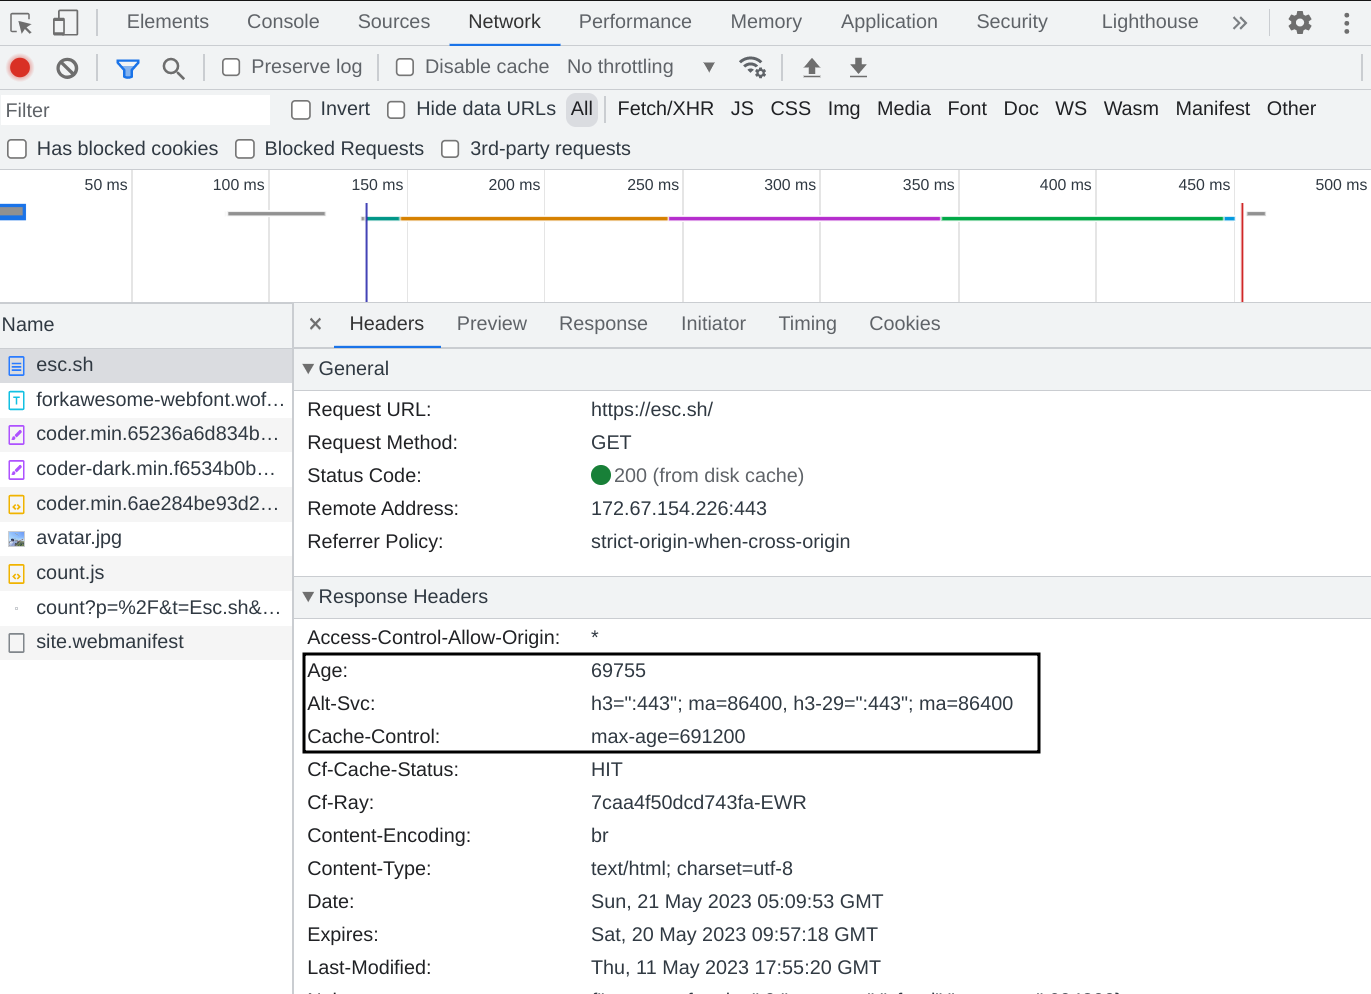
Task: Stop recording network log
Action: (20, 67)
